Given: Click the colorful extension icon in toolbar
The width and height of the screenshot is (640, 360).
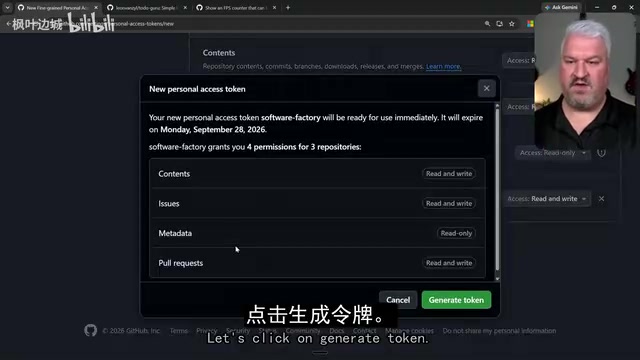Looking at the screenshot, I should point(530,24).
